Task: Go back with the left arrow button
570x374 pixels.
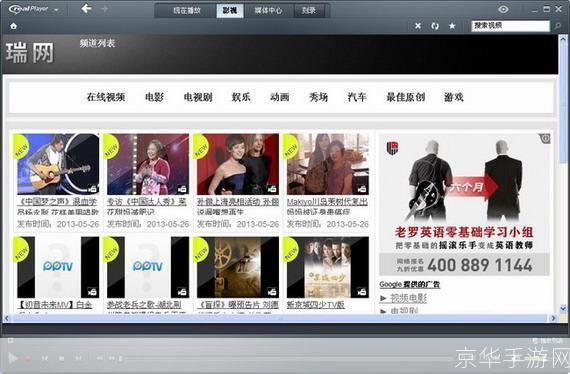Action: tap(86, 8)
